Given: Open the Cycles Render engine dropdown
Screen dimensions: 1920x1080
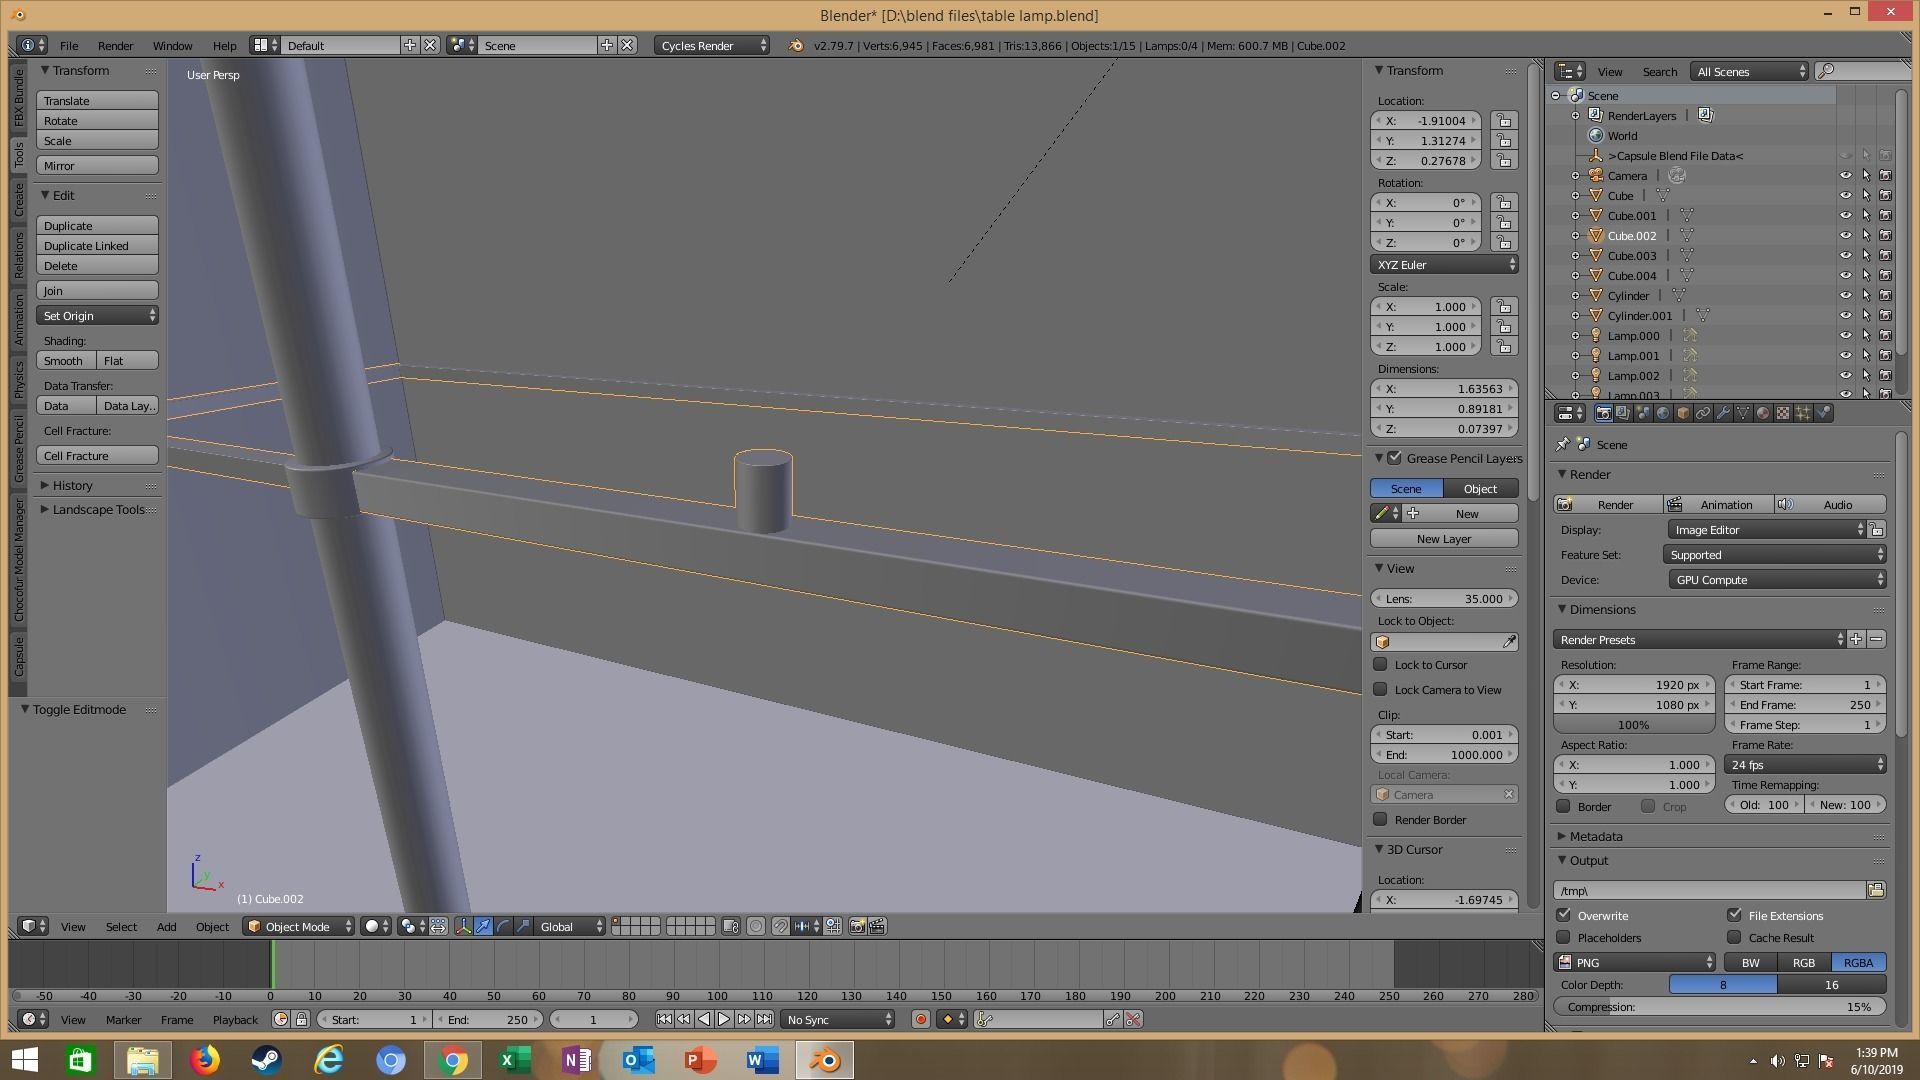Looking at the screenshot, I should click(x=713, y=45).
